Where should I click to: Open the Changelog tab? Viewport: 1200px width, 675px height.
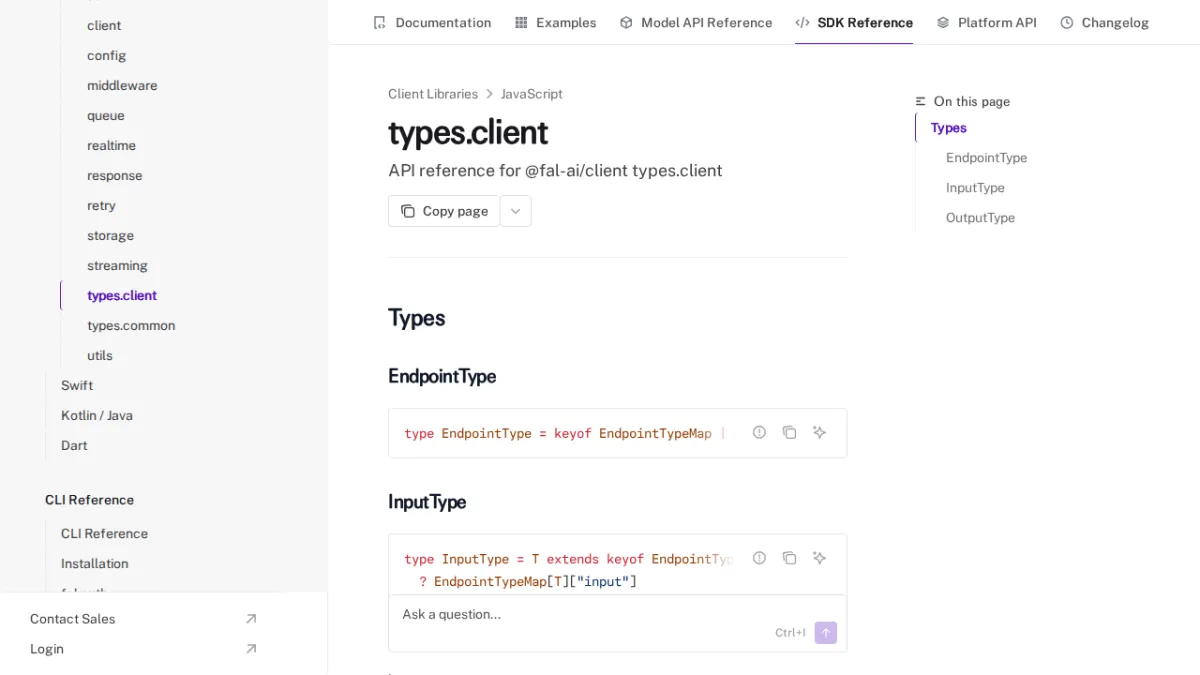(1104, 22)
